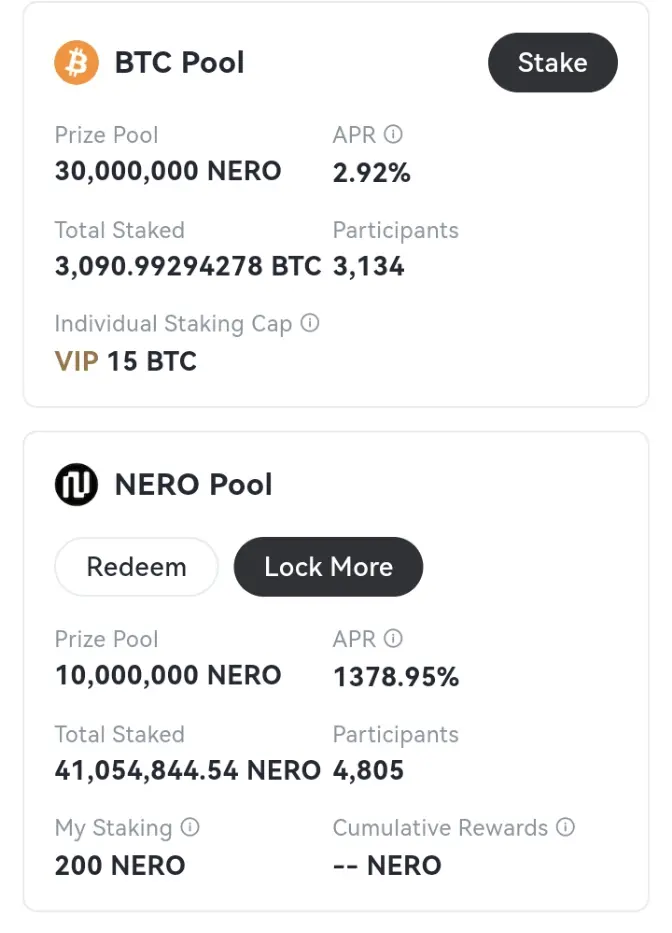Click the black NERO logo icon
This screenshot has width=672, height=933.
point(76,484)
